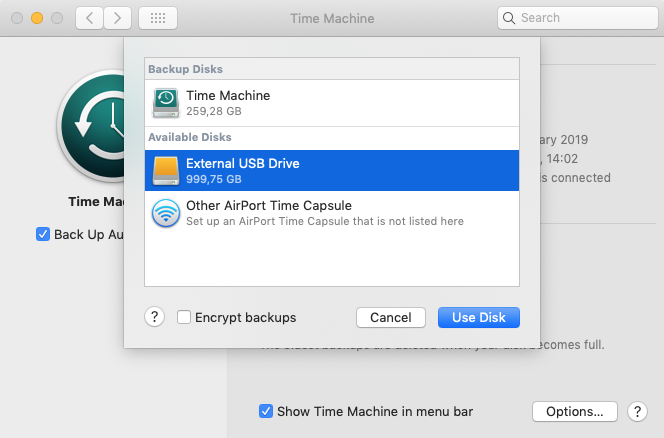664x438 pixels.
Task: Go forward with the right chevron button
Action: coord(118,18)
